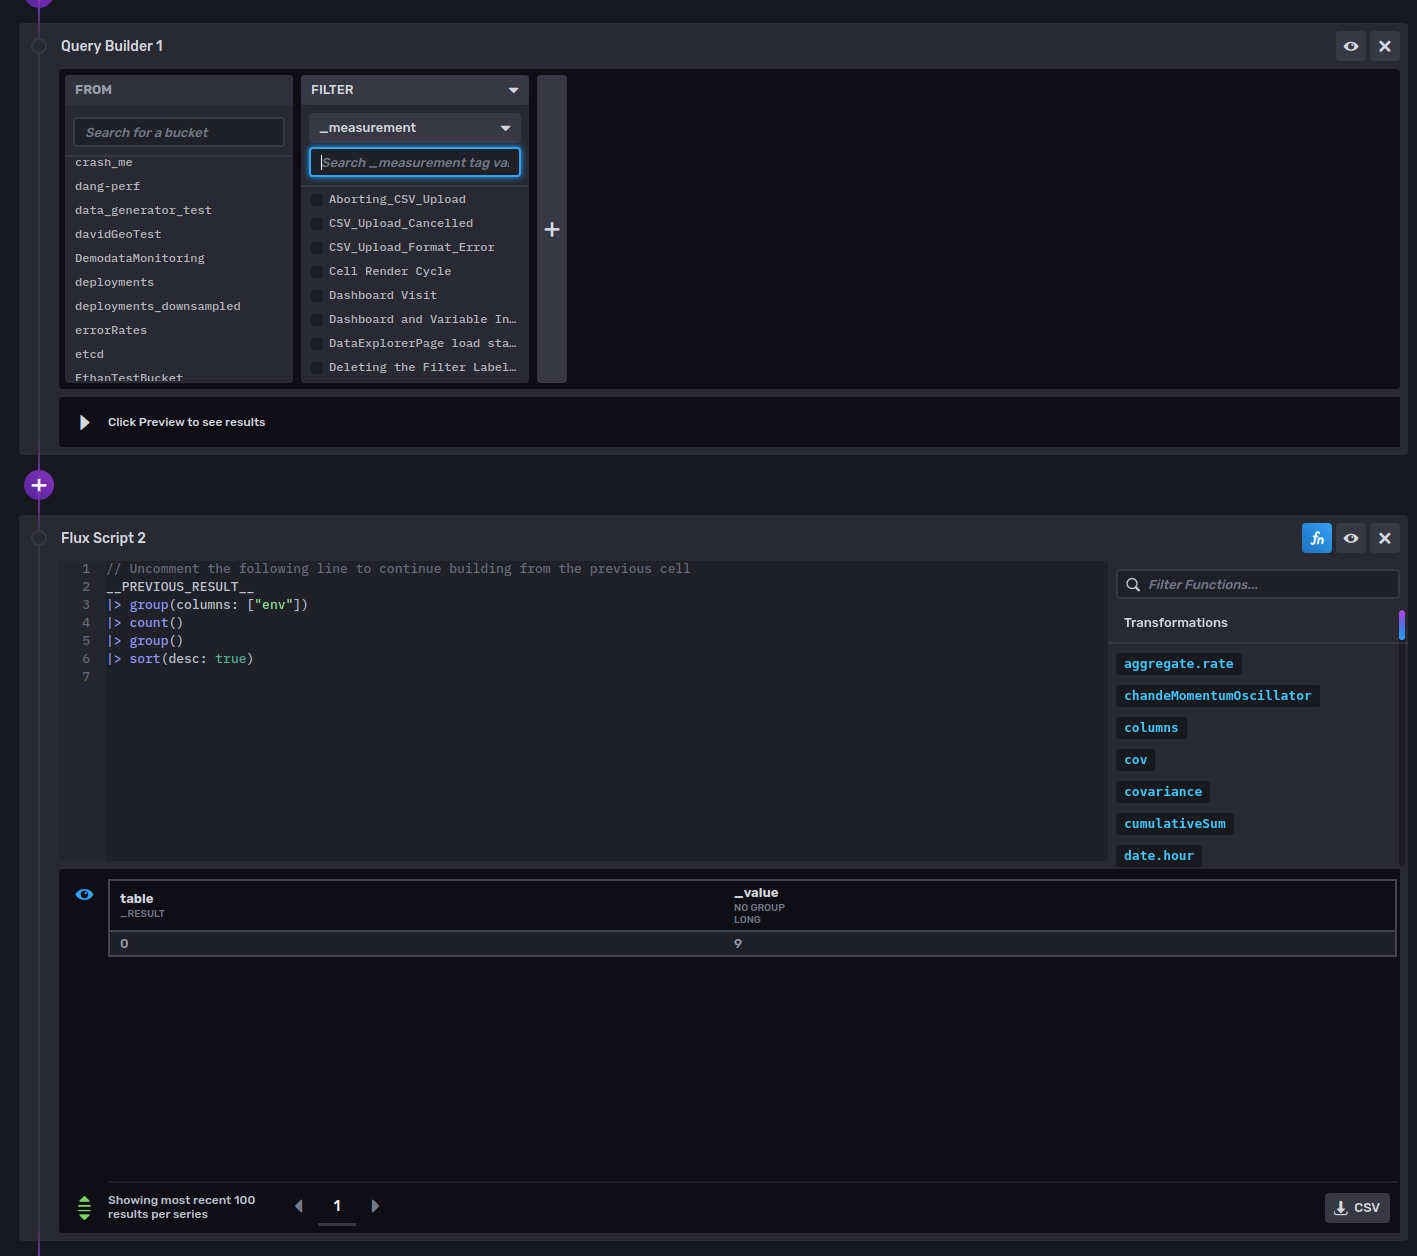Go to the previous results page

(298, 1206)
